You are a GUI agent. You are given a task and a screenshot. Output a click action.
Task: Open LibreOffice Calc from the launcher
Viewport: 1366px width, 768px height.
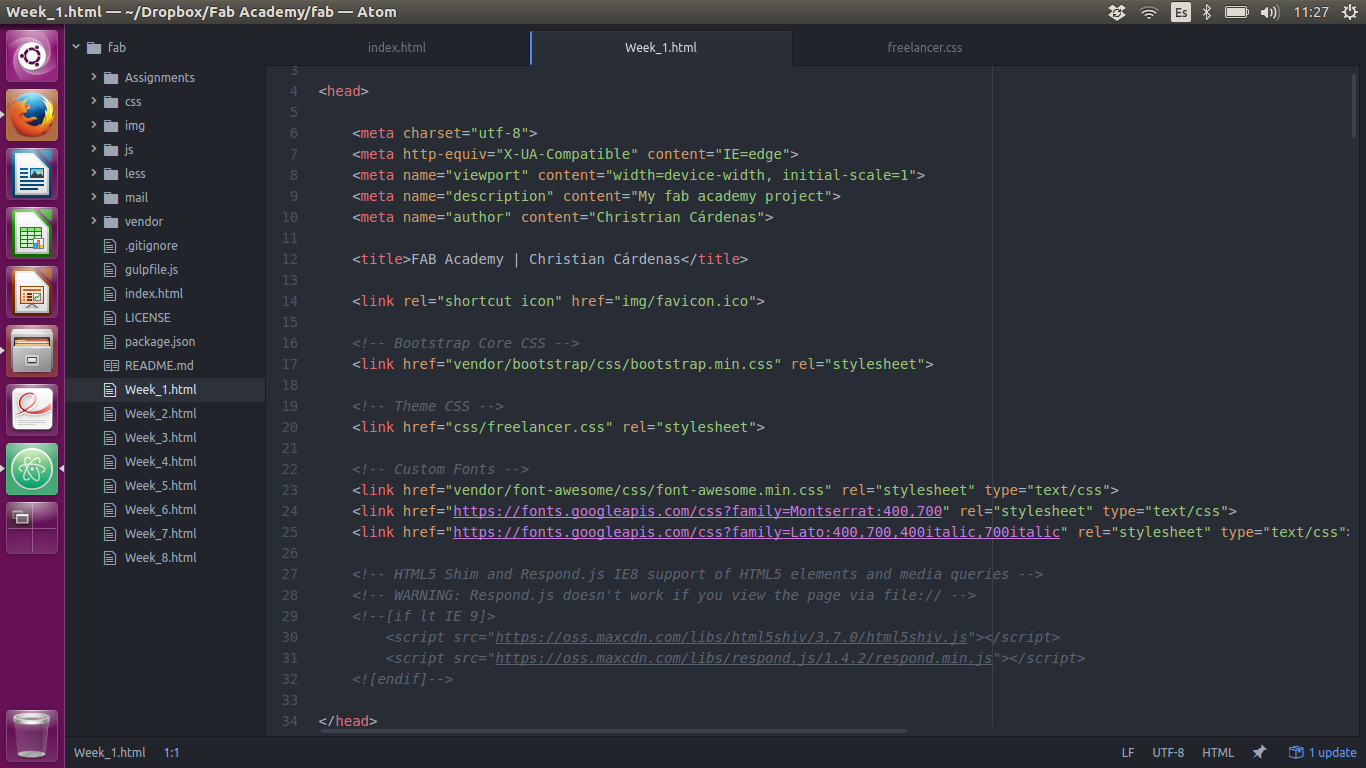point(32,234)
